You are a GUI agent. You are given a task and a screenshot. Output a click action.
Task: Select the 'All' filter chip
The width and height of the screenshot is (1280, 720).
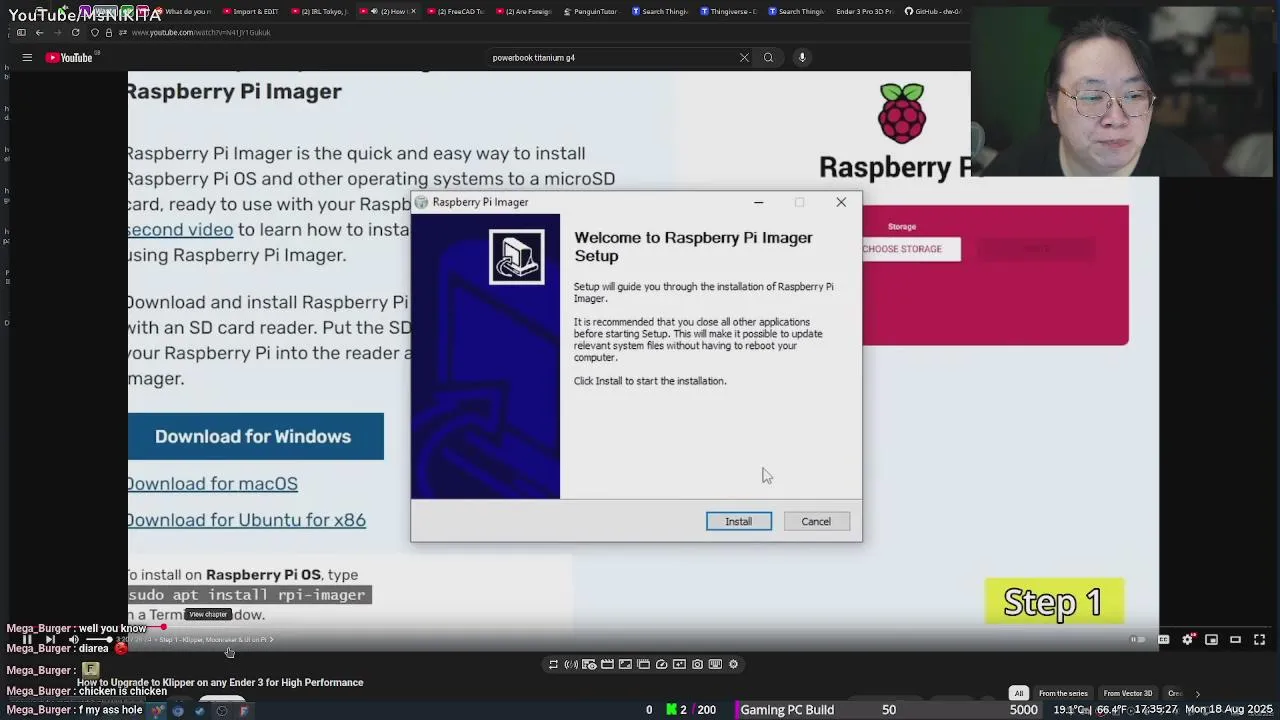[1018, 693]
